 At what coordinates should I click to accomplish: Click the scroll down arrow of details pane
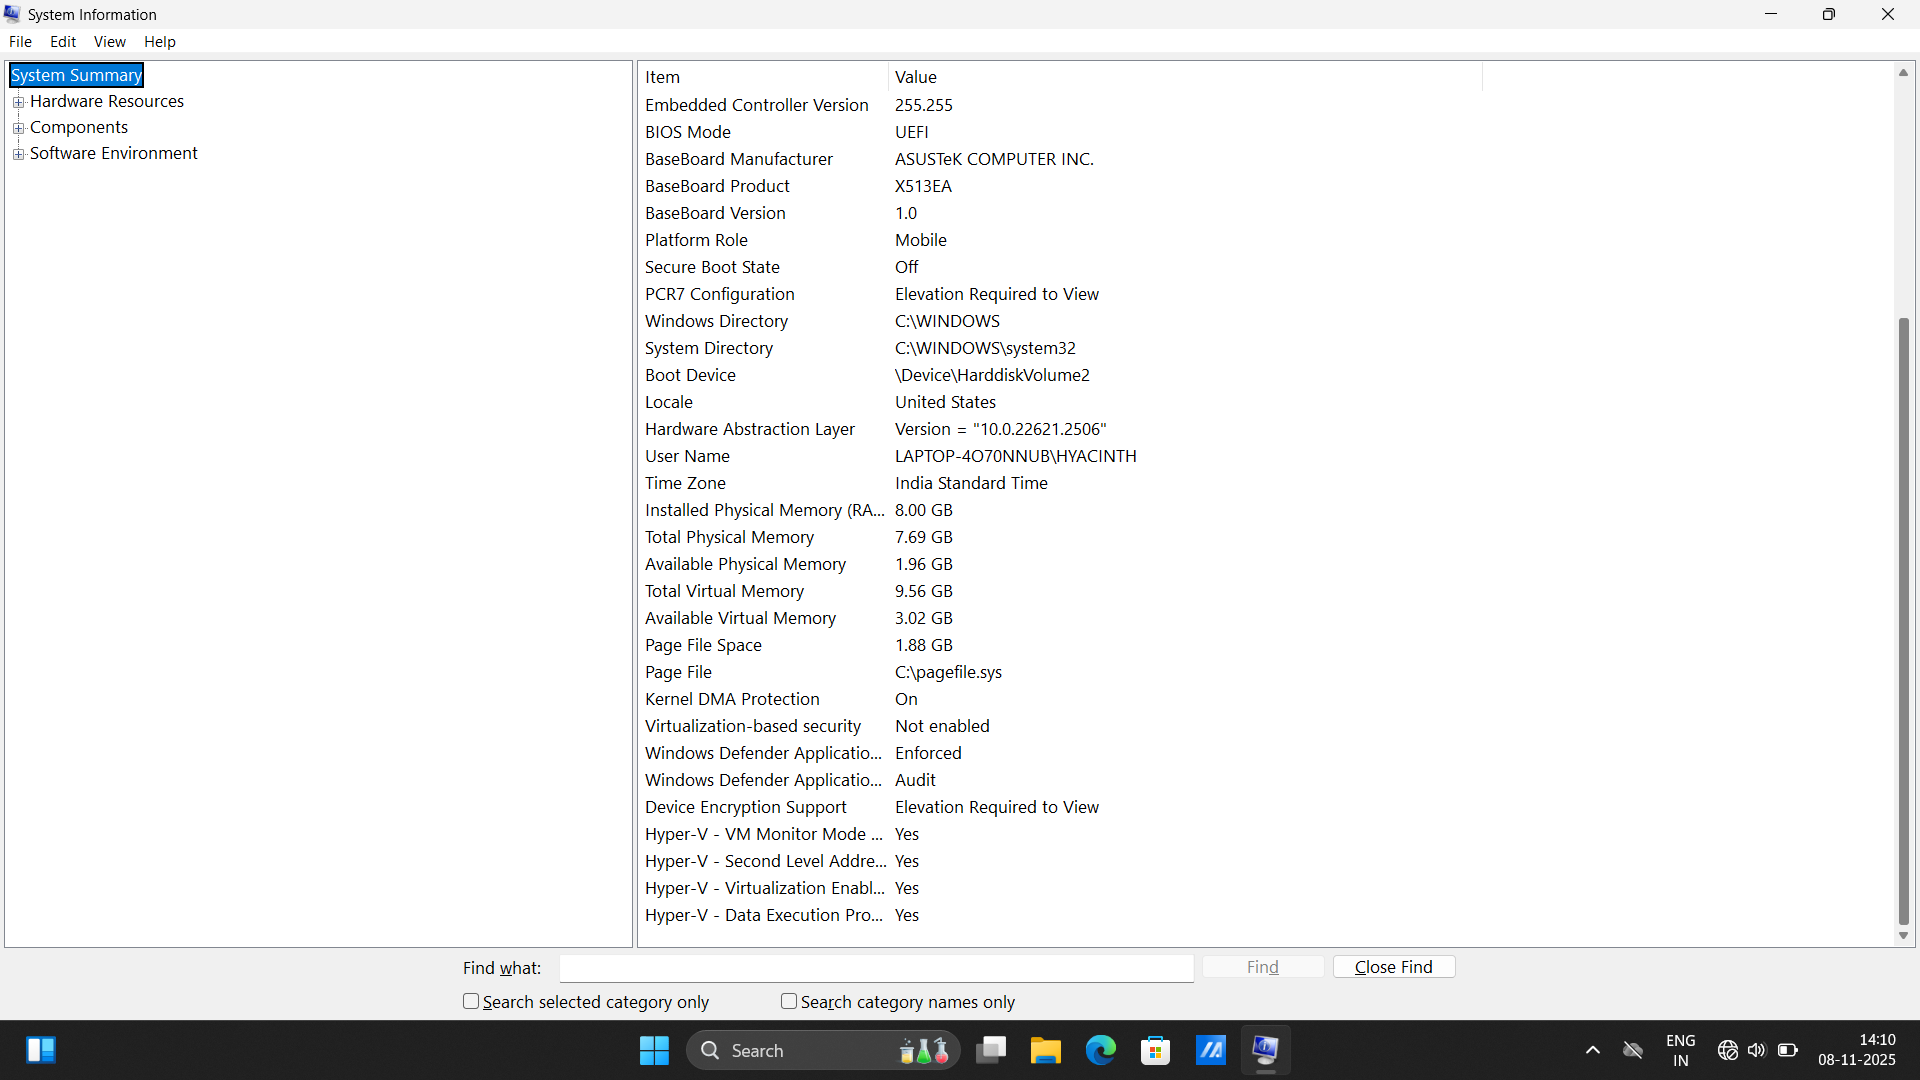click(1903, 936)
